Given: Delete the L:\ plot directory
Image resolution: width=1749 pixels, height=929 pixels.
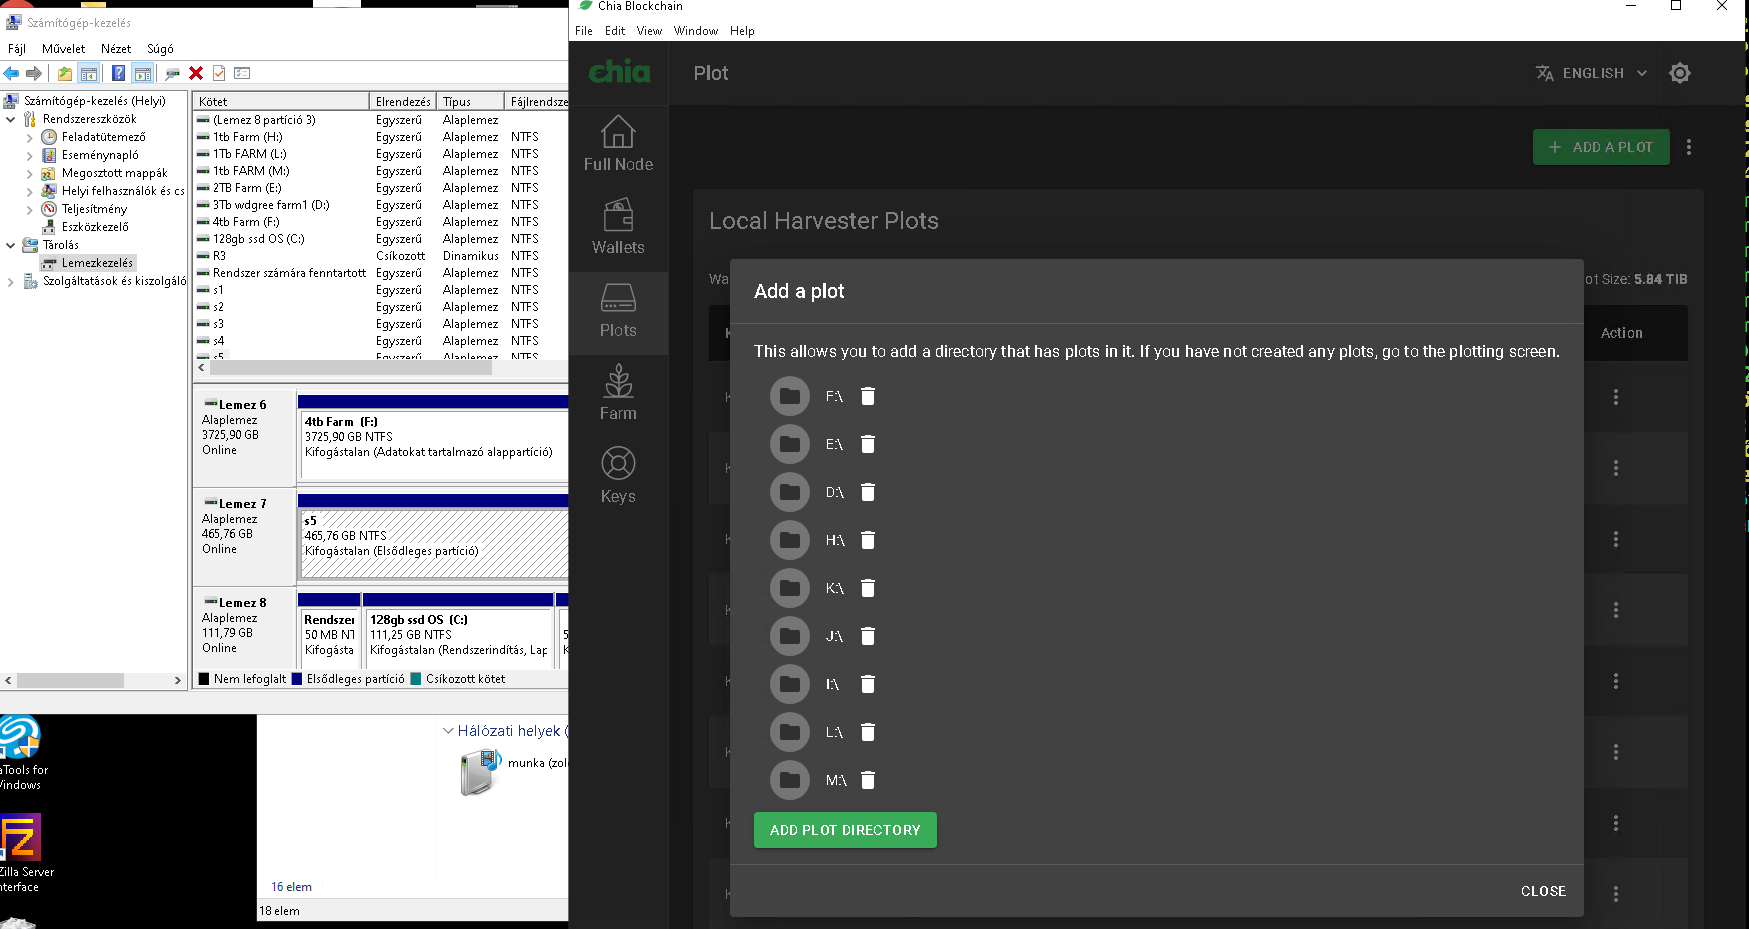Looking at the screenshot, I should [x=868, y=732].
